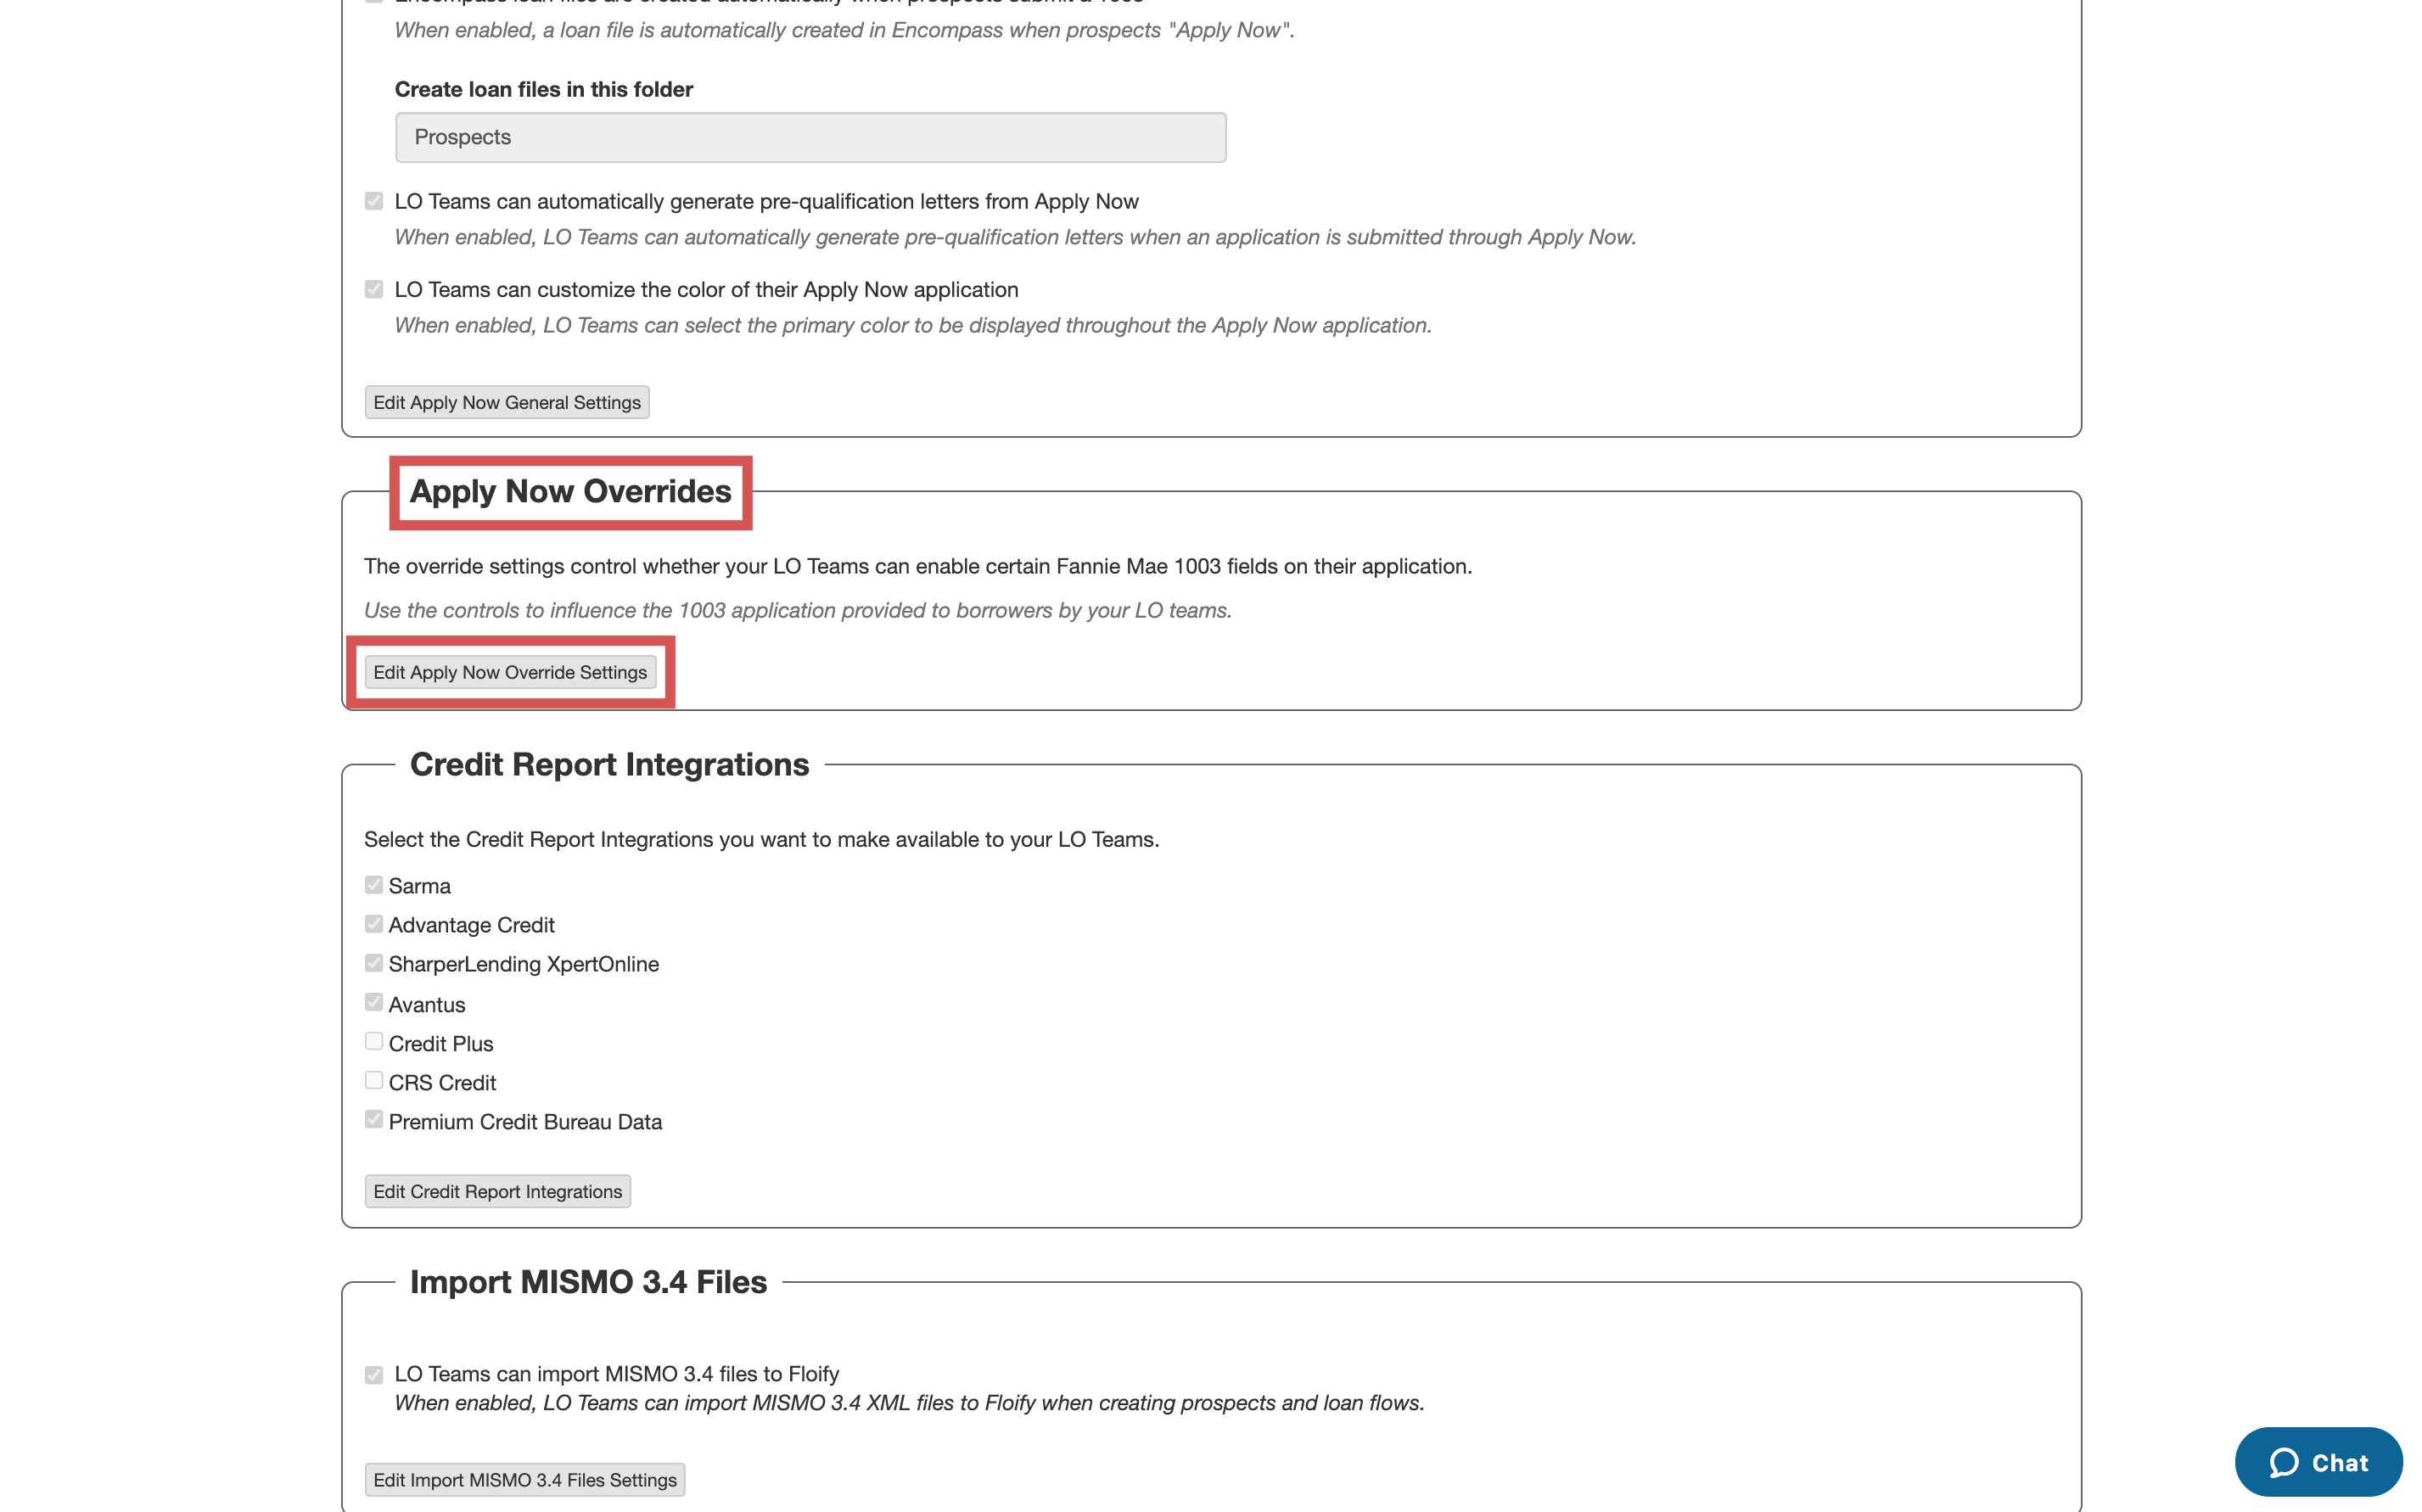Viewport: 2422px width, 1512px height.
Task: Disable pre-qualification letters from Apply Now
Action: 374,199
